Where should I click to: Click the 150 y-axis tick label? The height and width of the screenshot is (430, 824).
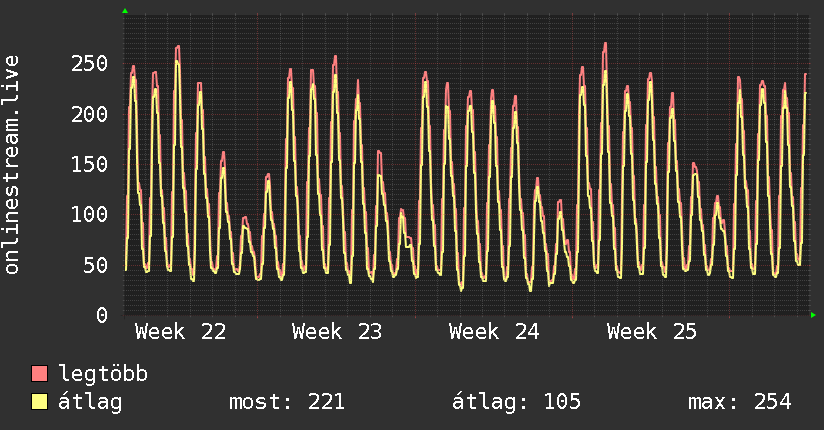(x=89, y=165)
